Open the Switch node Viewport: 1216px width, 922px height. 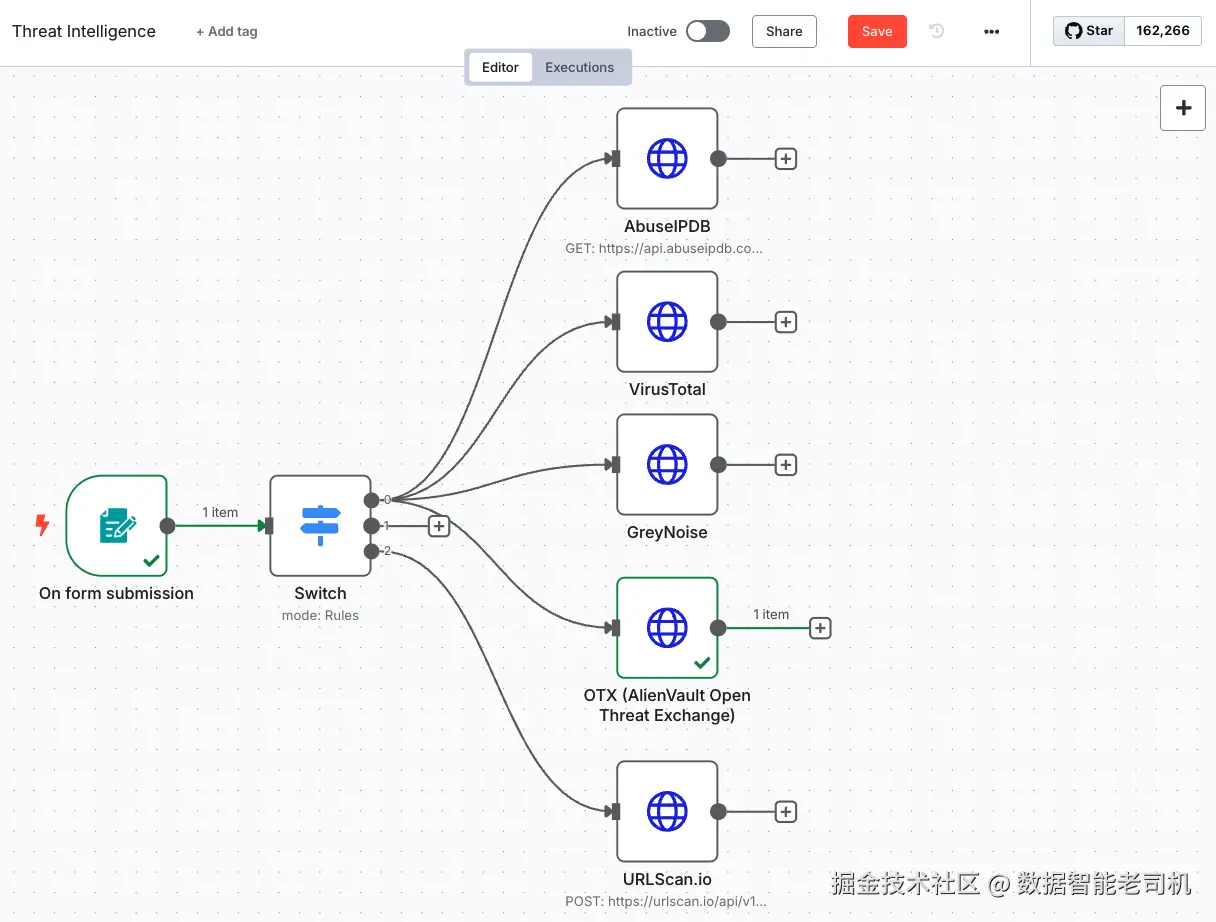pos(320,525)
